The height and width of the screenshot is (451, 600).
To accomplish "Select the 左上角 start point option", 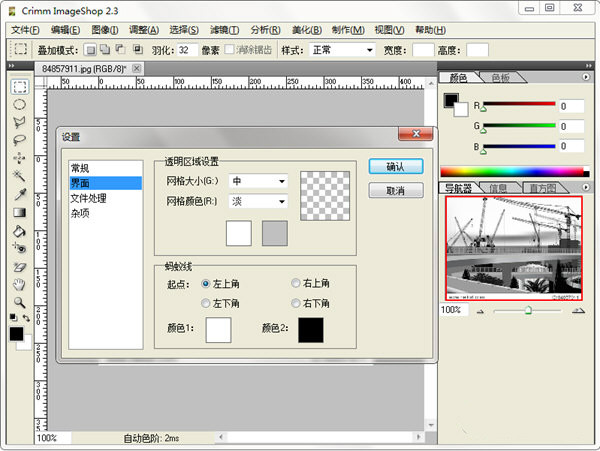I will pyautogui.click(x=206, y=284).
